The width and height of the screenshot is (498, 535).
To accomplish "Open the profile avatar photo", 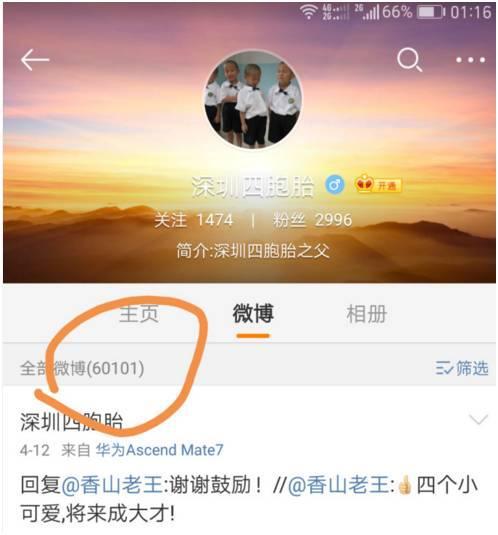I will click(253, 100).
